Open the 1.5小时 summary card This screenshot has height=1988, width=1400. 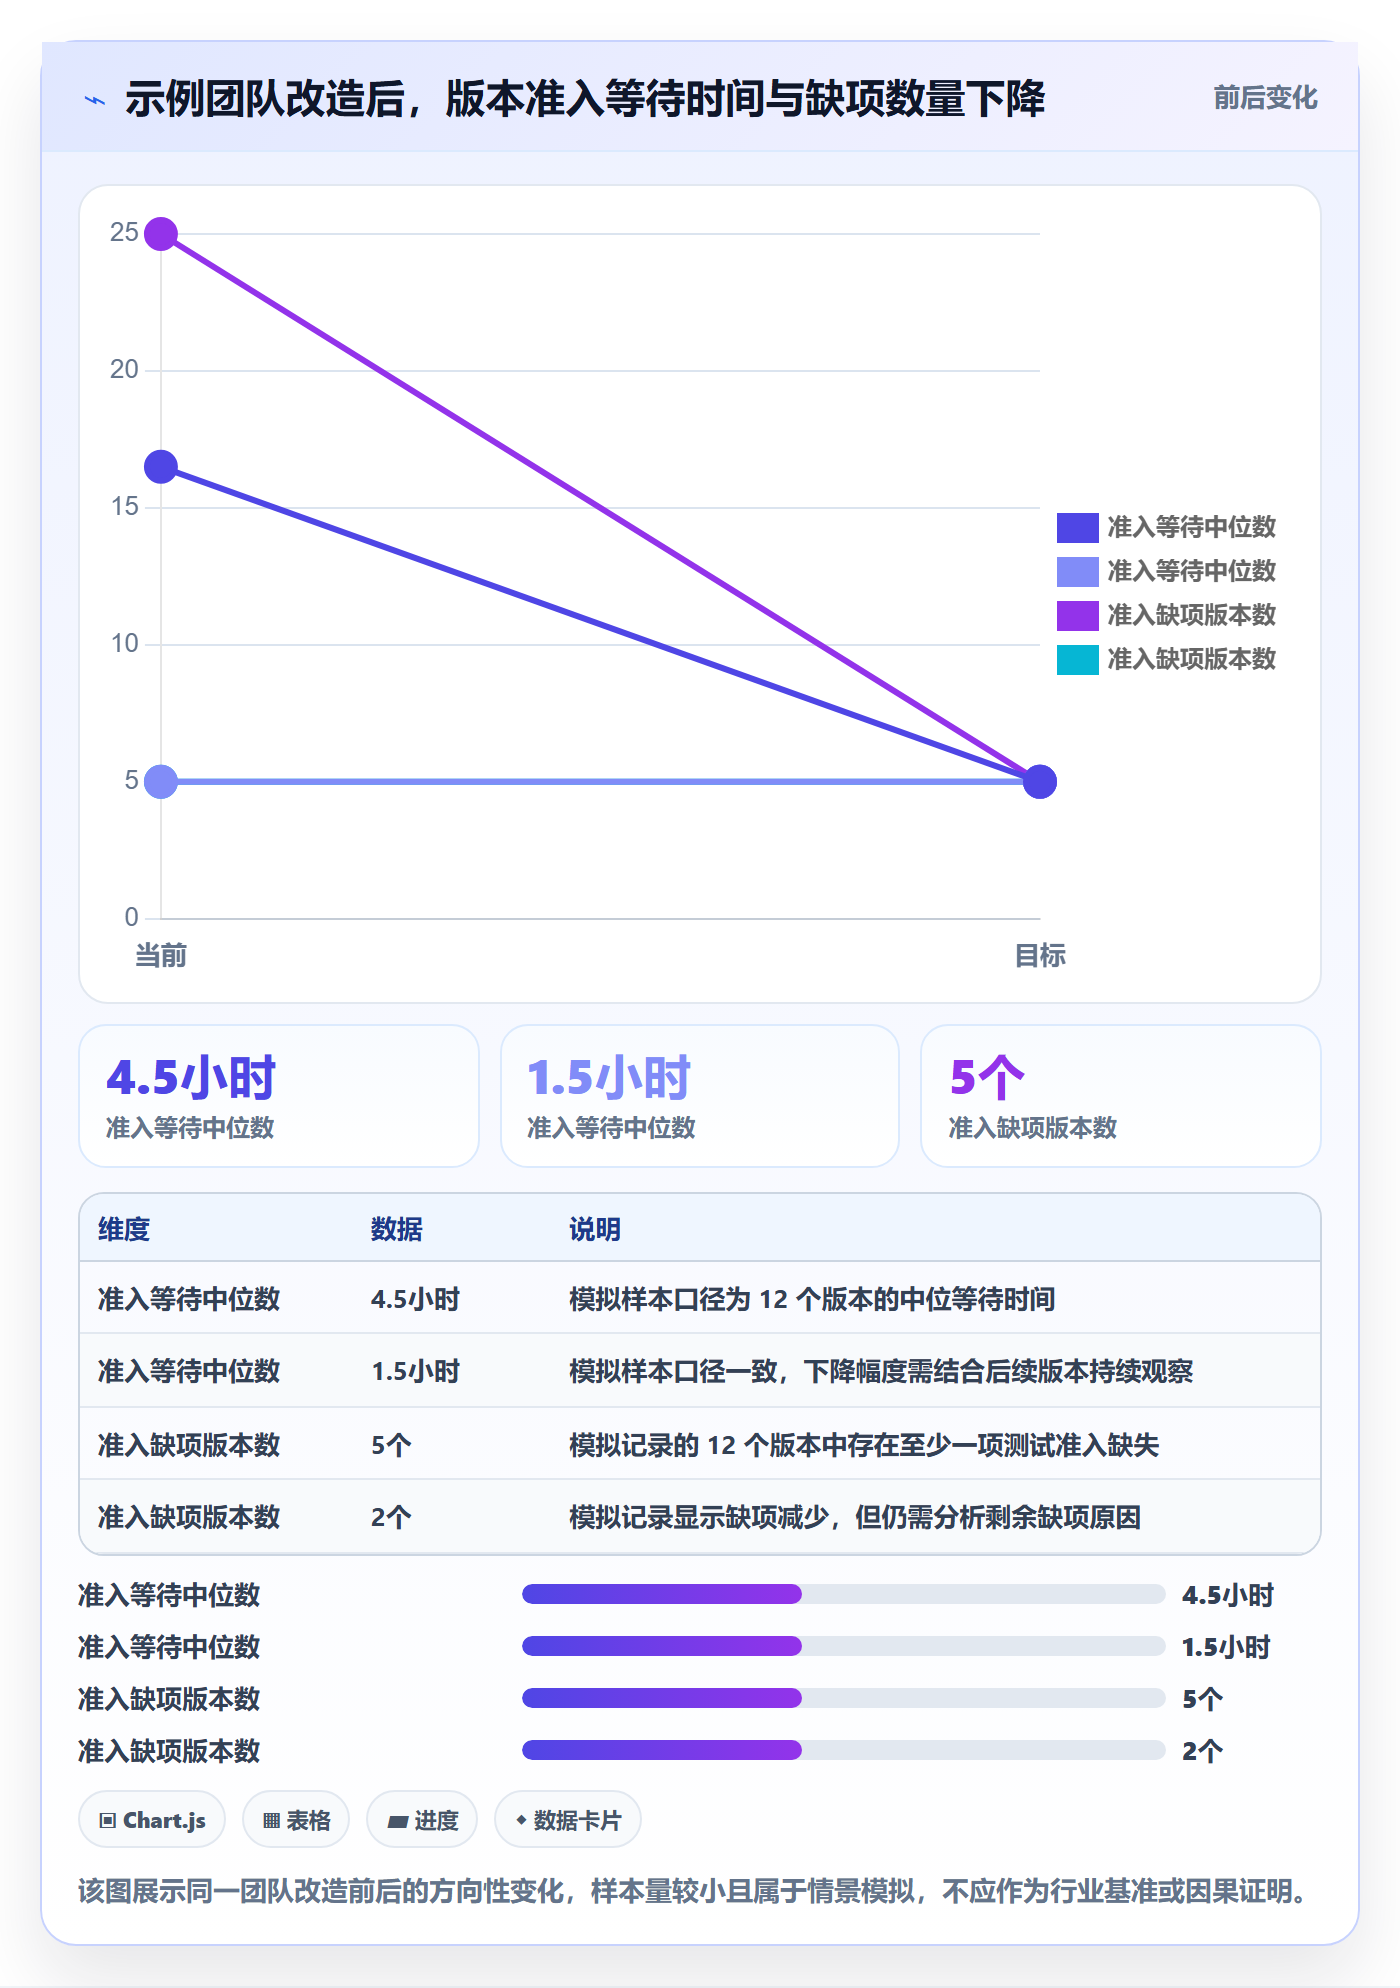tap(700, 1096)
